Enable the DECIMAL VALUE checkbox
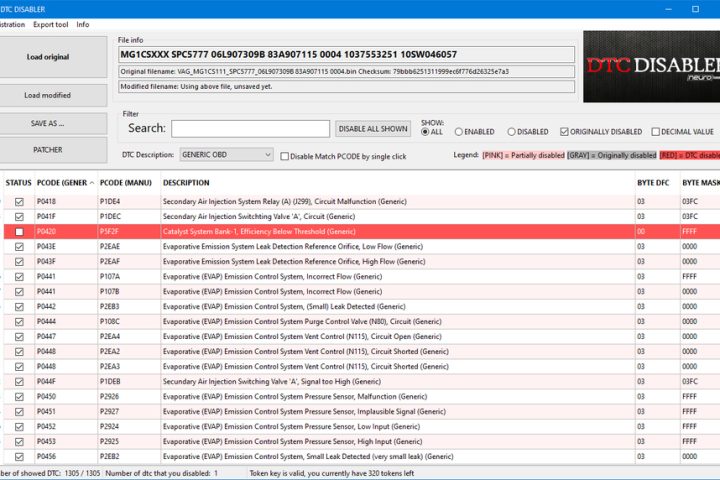Screen dimensions: 720x480 [656, 131]
